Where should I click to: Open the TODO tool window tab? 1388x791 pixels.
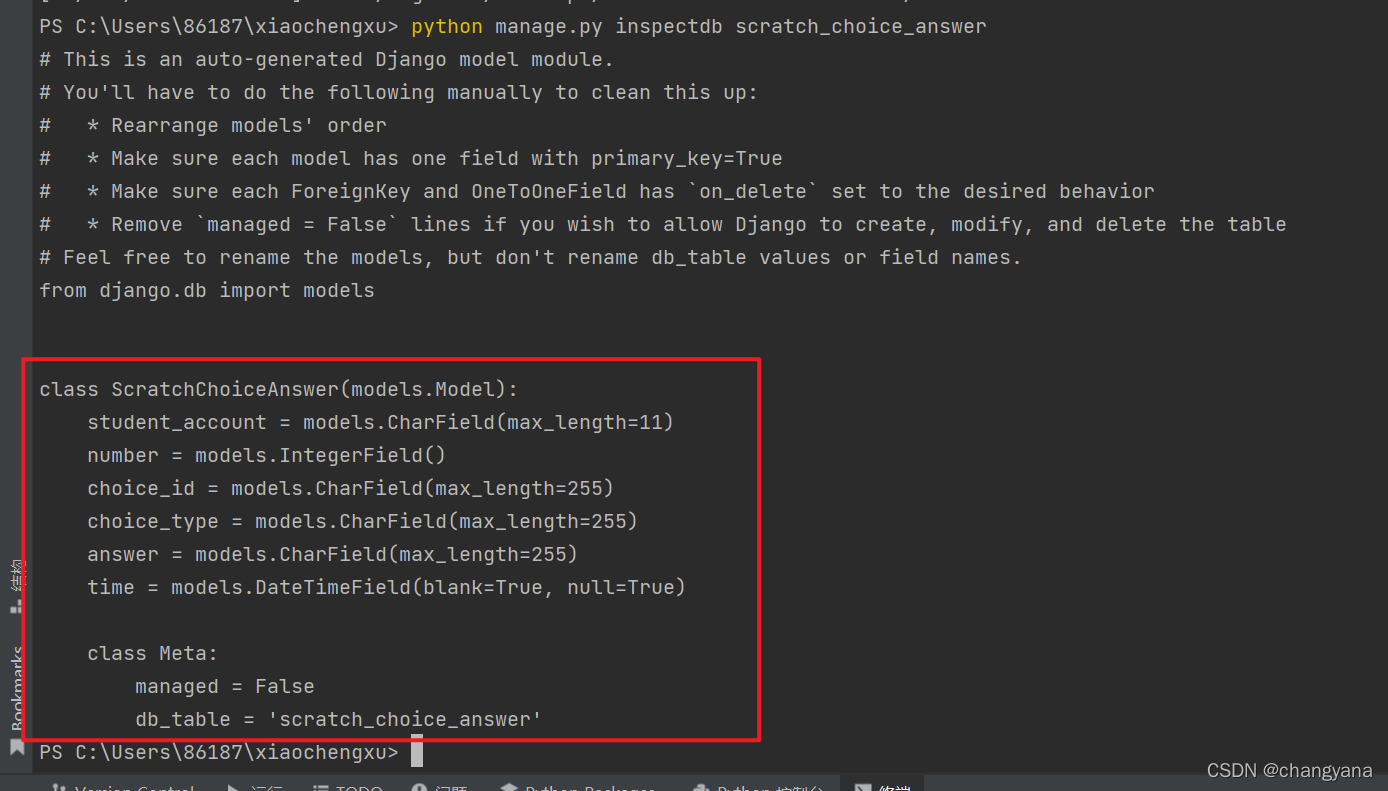(348, 787)
